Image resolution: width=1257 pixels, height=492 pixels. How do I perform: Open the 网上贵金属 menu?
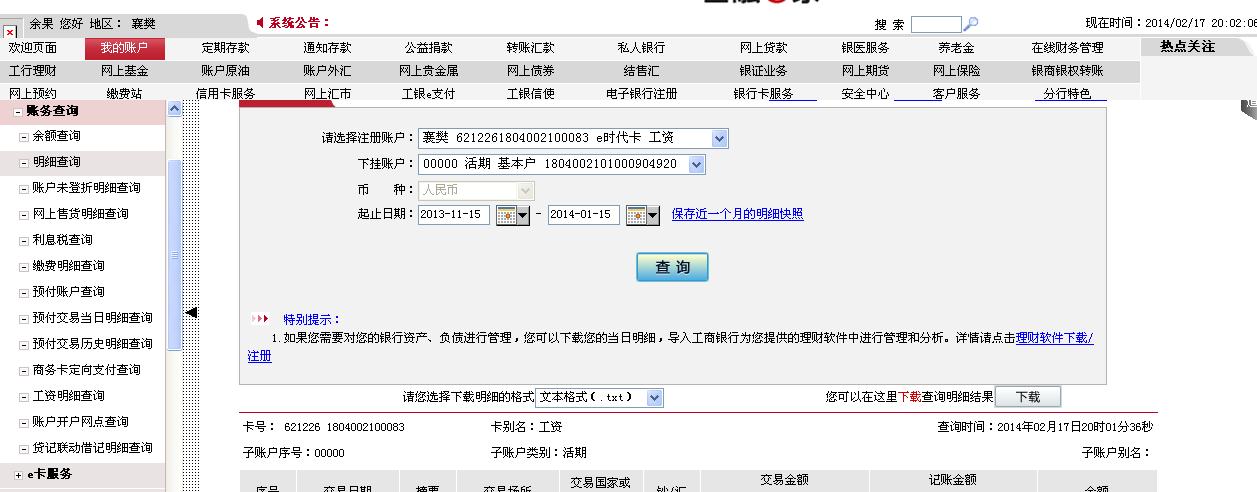[x=428, y=71]
